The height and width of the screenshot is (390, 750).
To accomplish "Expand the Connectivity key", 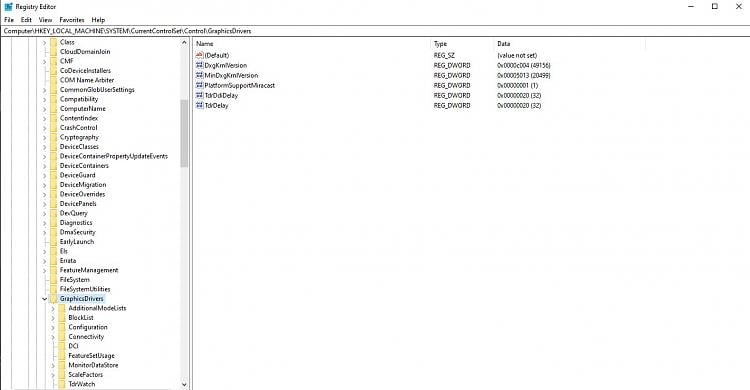I will click(x=53, y=336).
